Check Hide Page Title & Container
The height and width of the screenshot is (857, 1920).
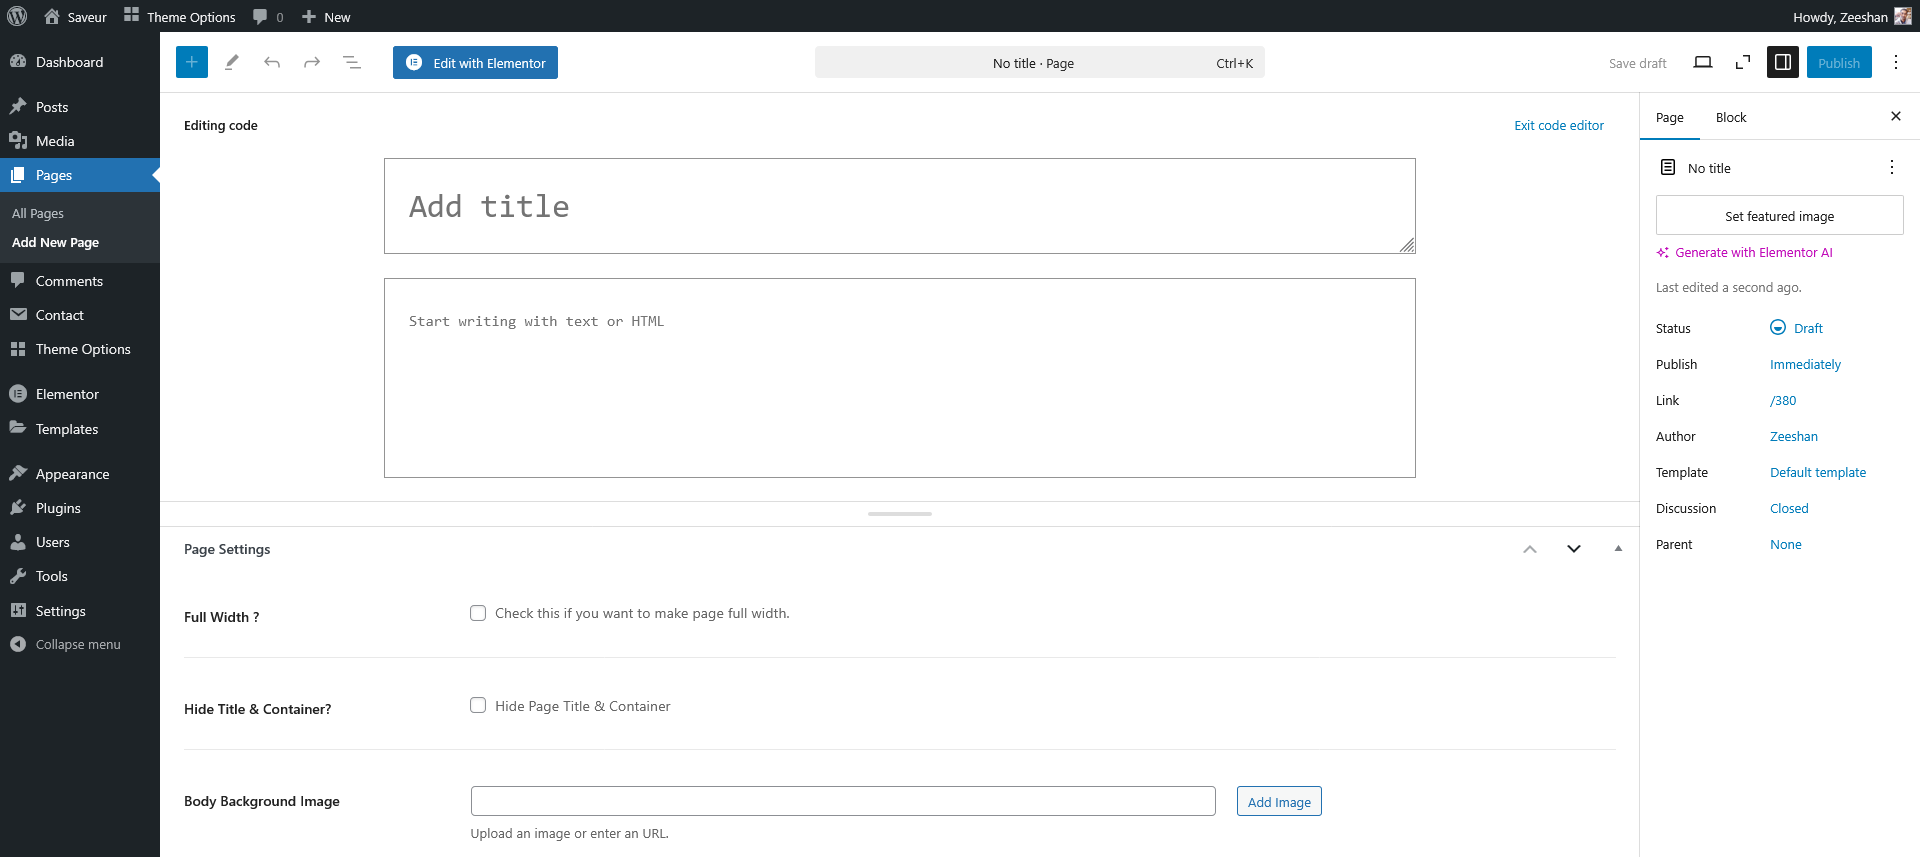tap(478, 705)
